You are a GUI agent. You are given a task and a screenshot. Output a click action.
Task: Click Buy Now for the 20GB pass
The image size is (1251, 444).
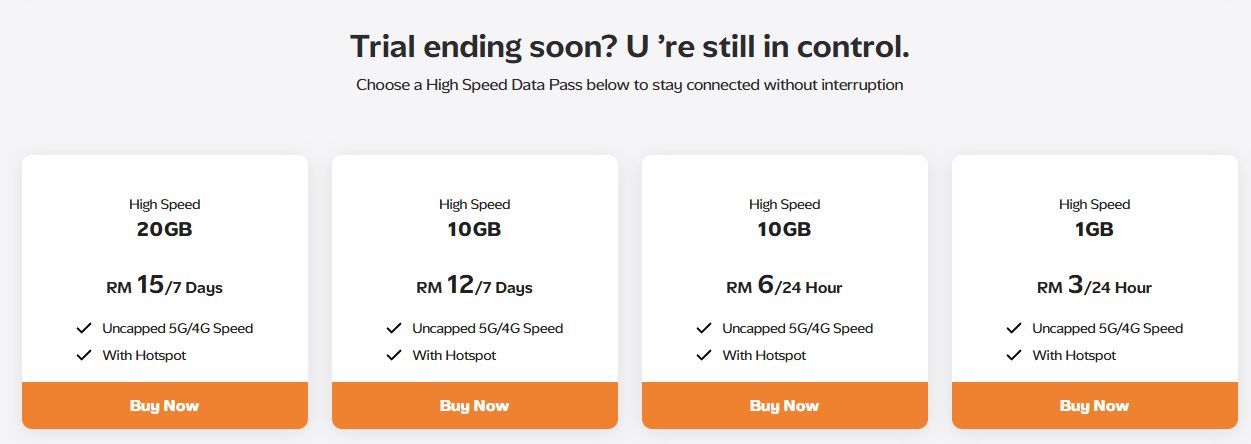pyautogui.click(x=164, y=406)
